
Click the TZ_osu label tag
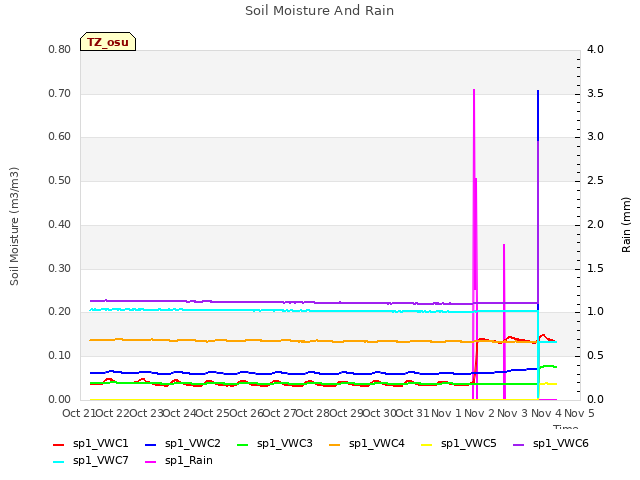[108, 42]
